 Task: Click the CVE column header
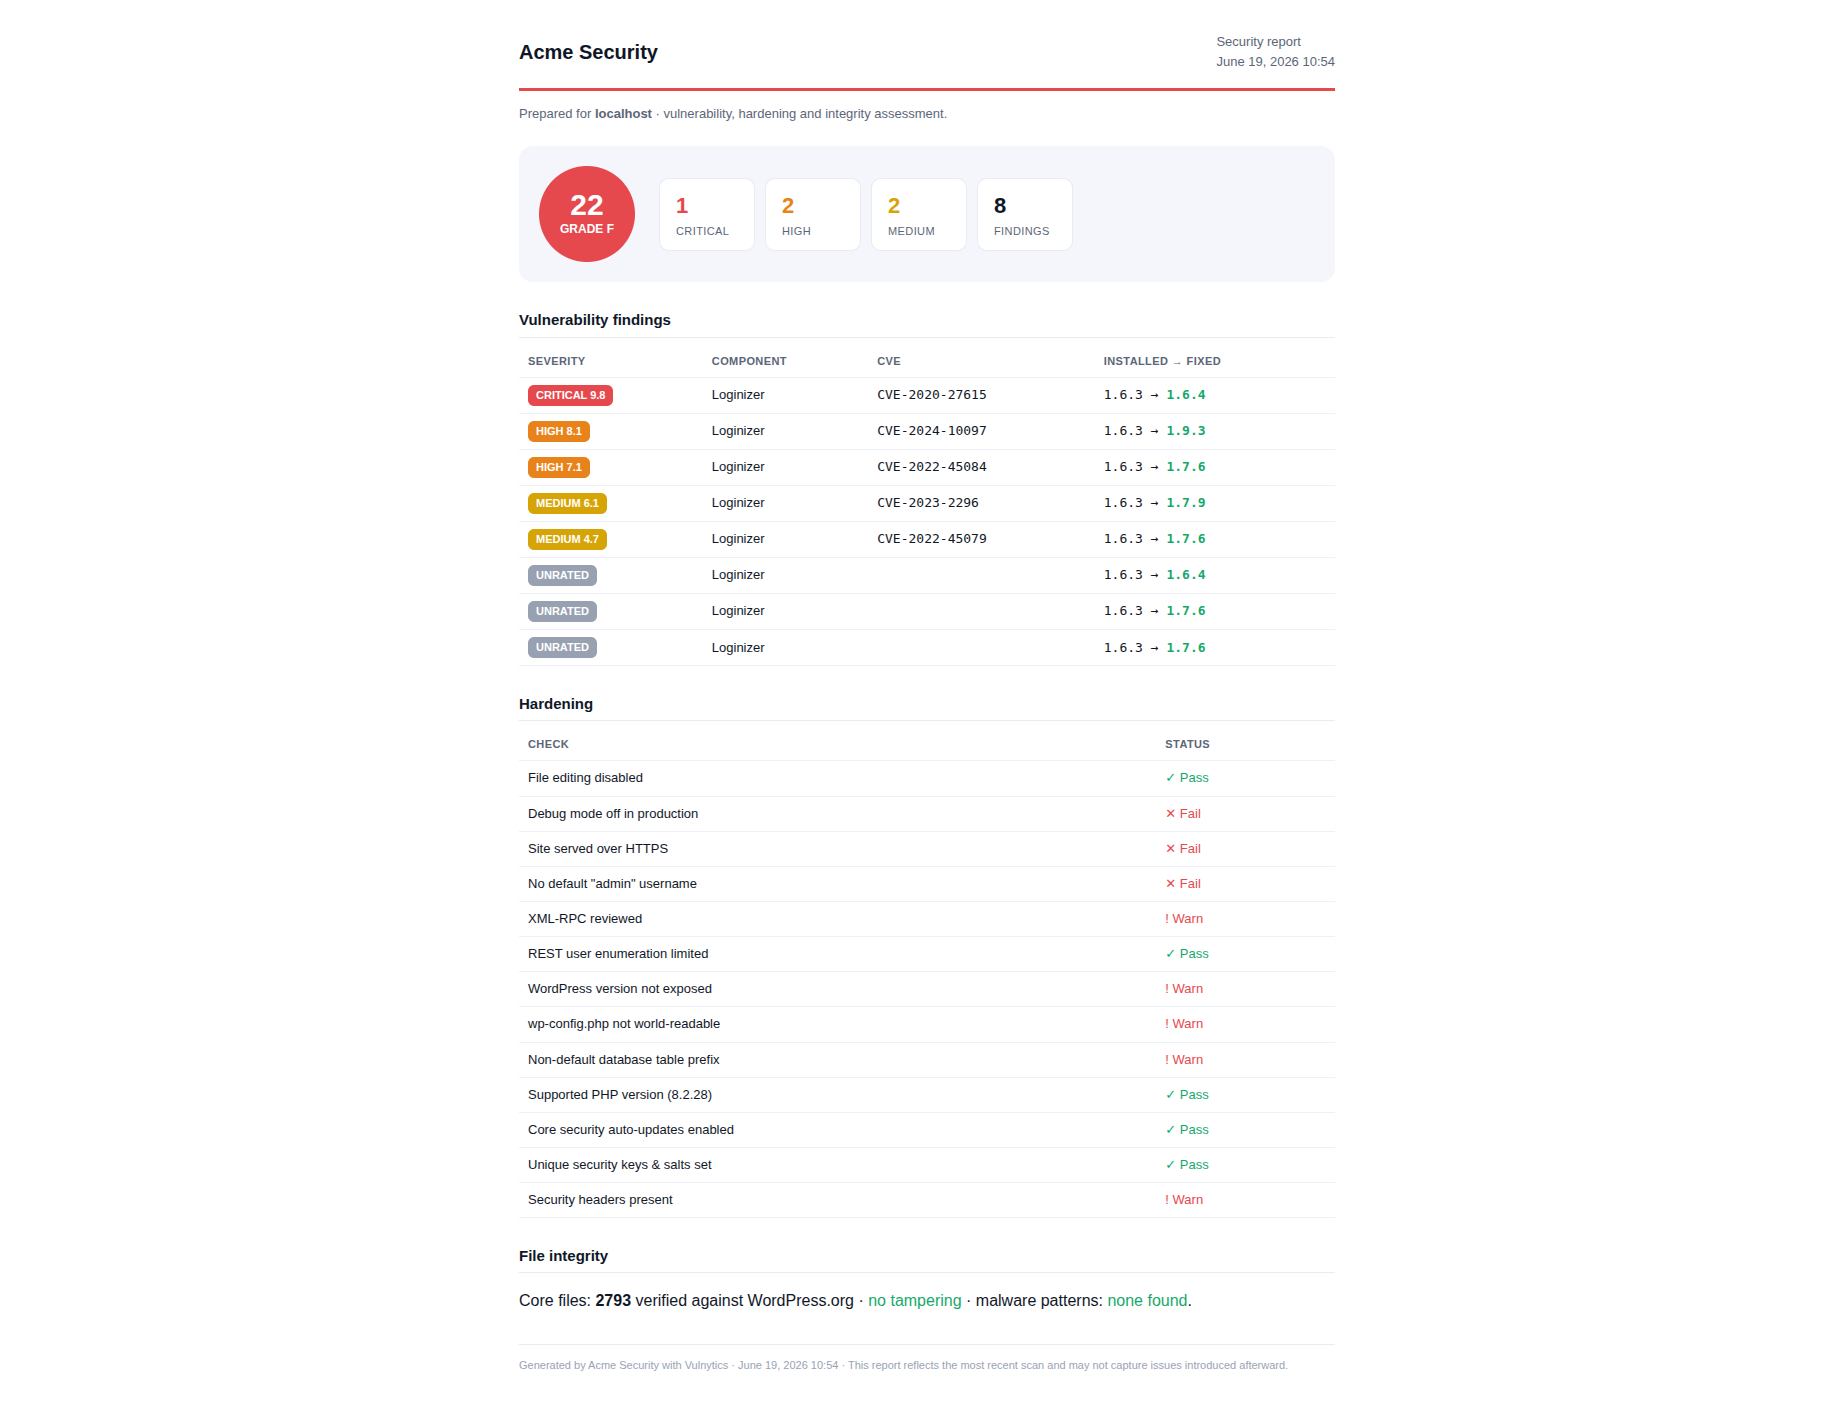tap(889, 361)
